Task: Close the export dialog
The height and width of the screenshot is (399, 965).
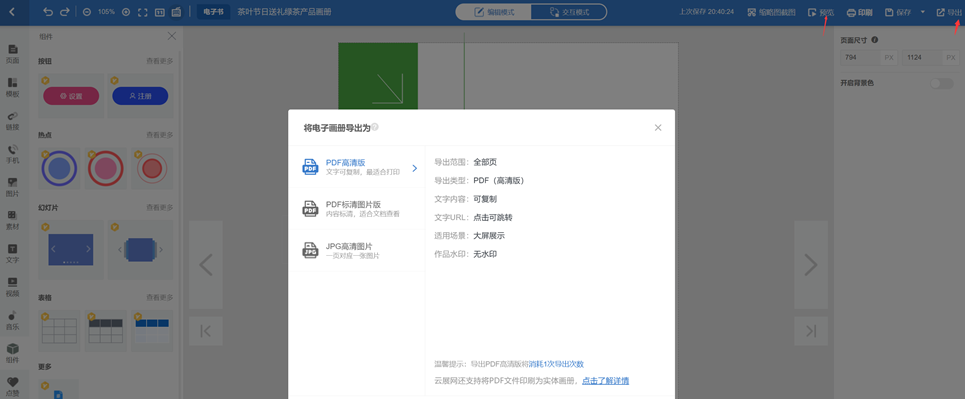Action: pos(658,127)
